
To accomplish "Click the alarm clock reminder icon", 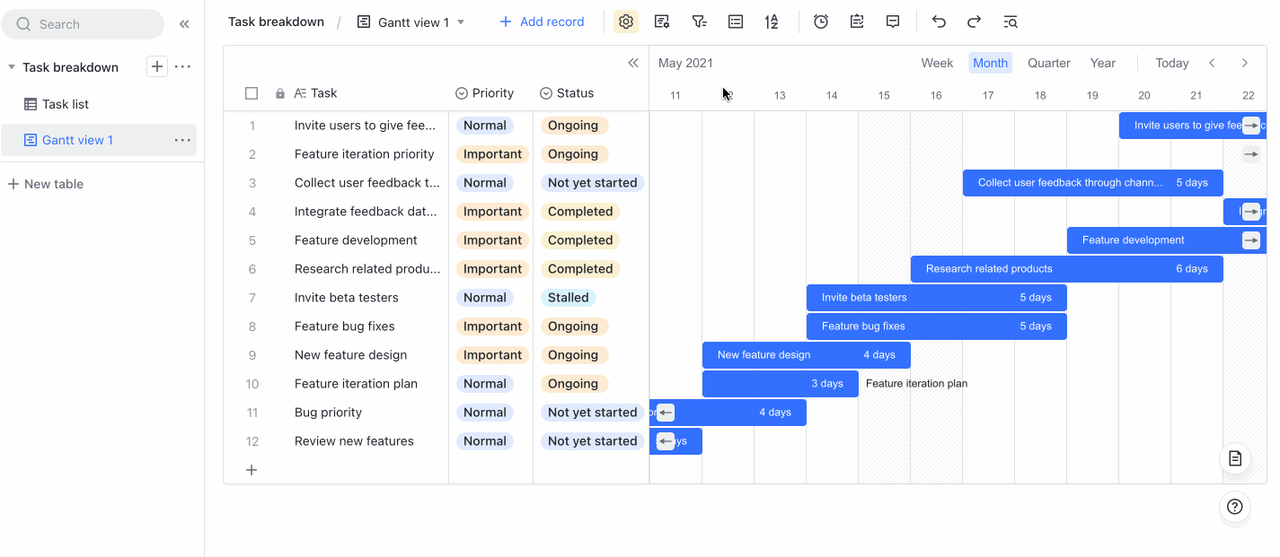I will (x=821, y=22).
